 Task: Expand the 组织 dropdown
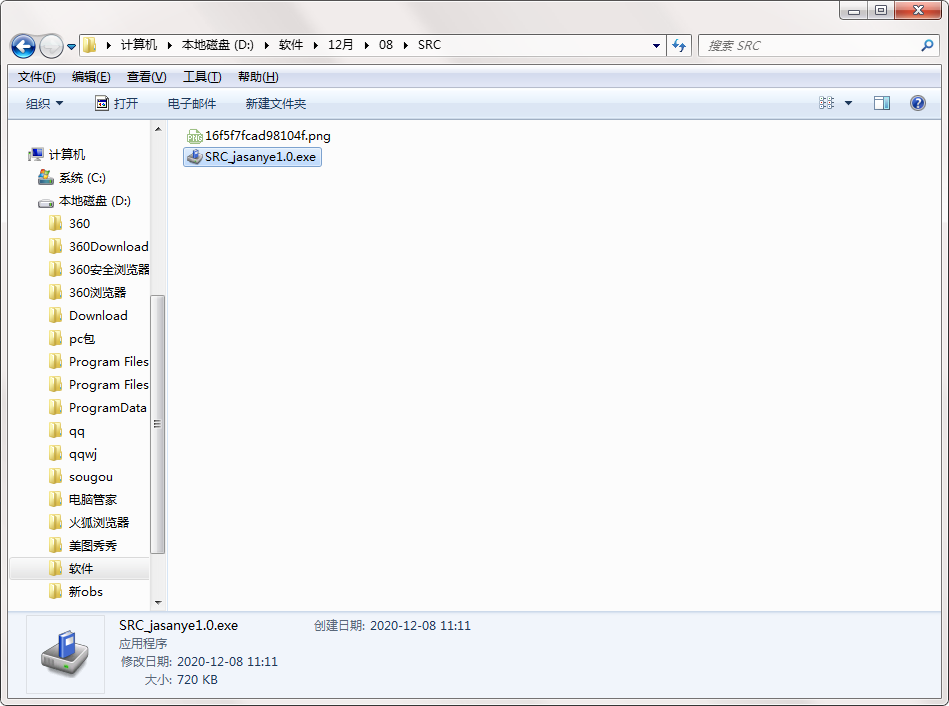coord(44,104)
